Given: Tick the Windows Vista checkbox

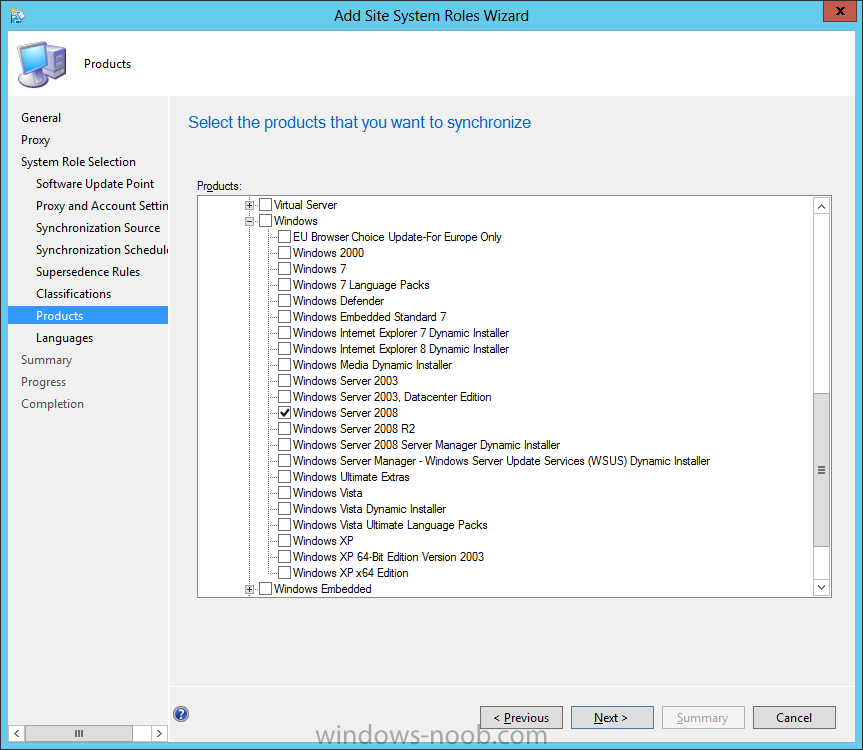Looking at the screenshot, I should [x=285, y=492].
